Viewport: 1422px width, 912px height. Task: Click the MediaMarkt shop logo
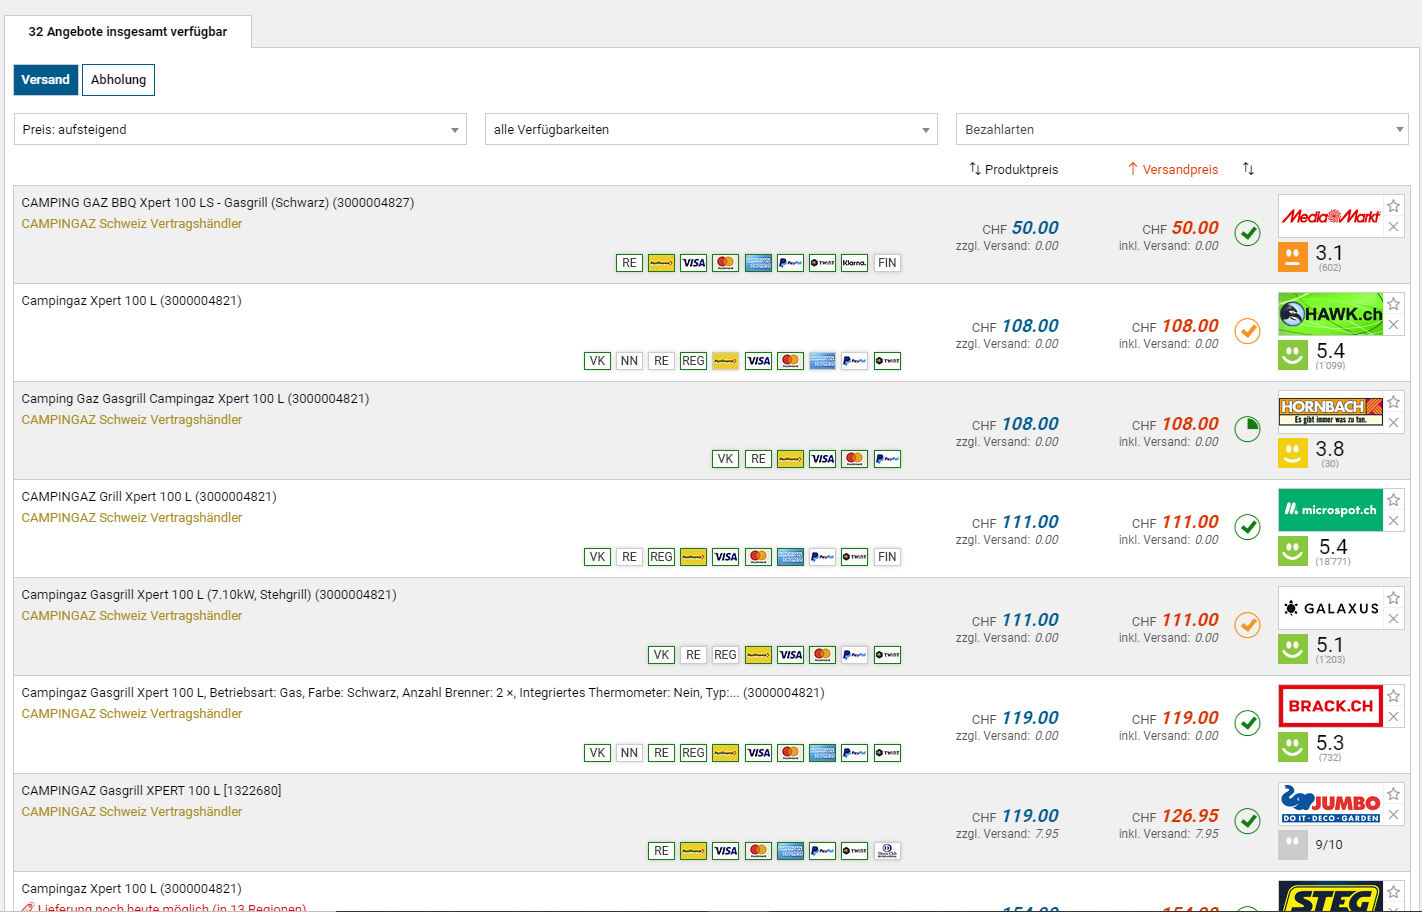pyautogui.click(x=1330, y=216)
